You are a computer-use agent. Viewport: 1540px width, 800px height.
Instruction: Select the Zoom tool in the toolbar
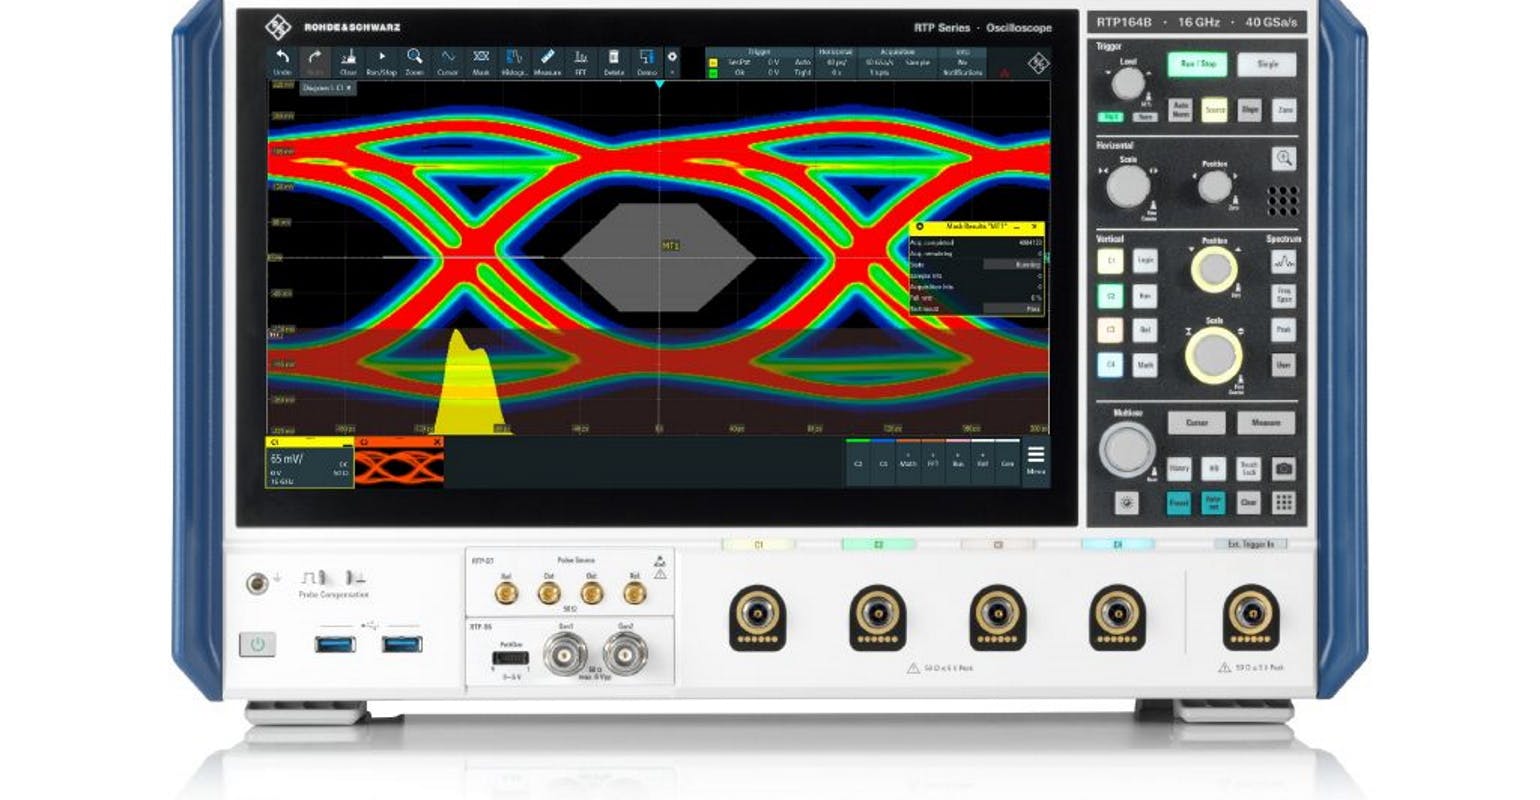[414, 63]
